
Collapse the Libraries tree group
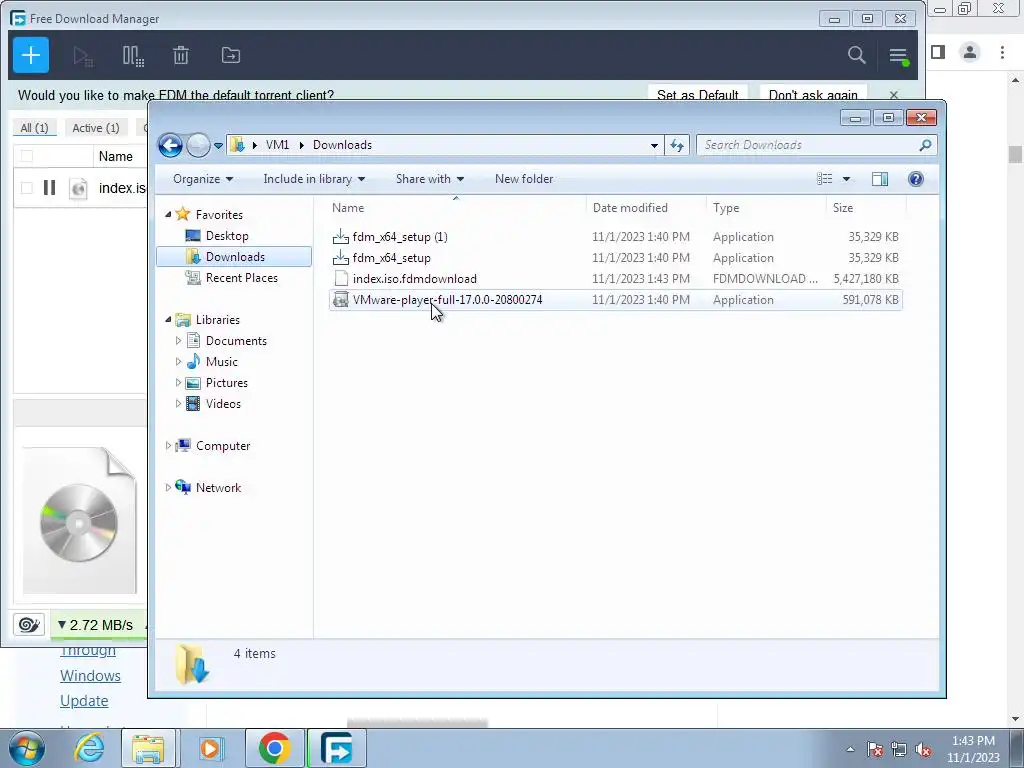pos(168,319)
